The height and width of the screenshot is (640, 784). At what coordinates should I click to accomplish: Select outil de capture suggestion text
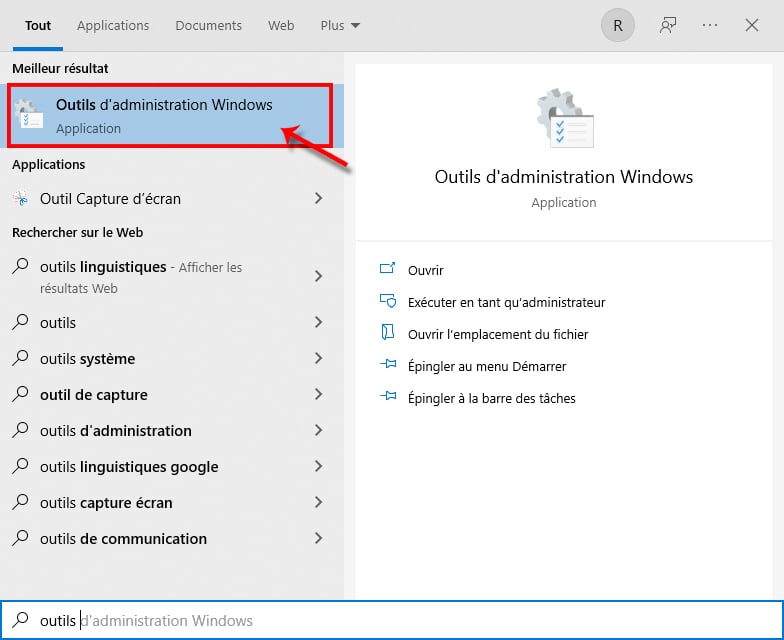[94, 395]
